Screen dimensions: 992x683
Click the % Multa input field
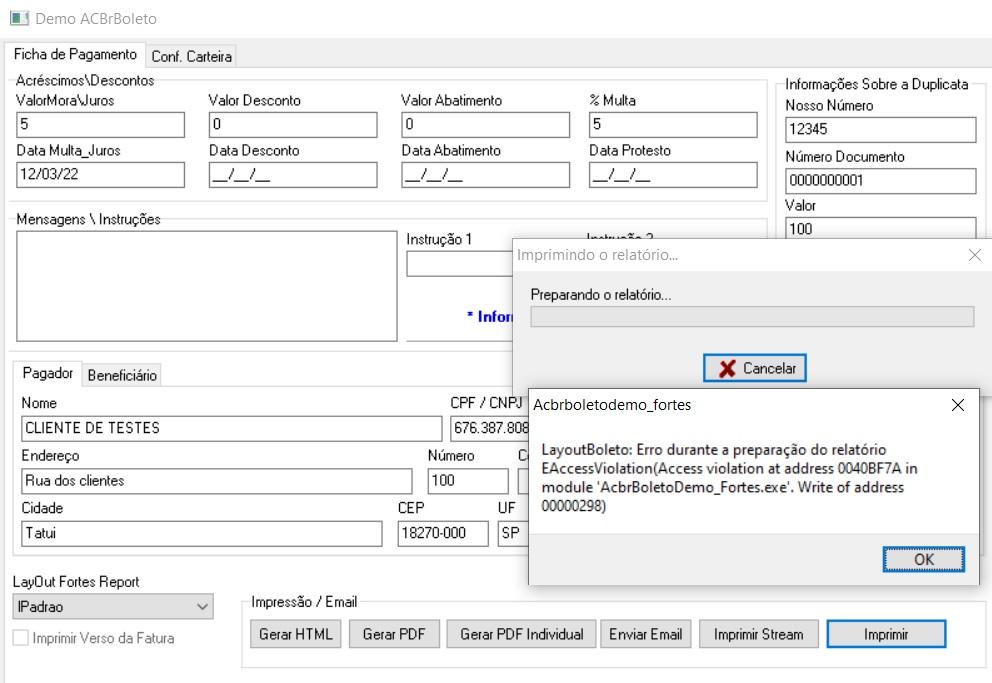(673, 125)
